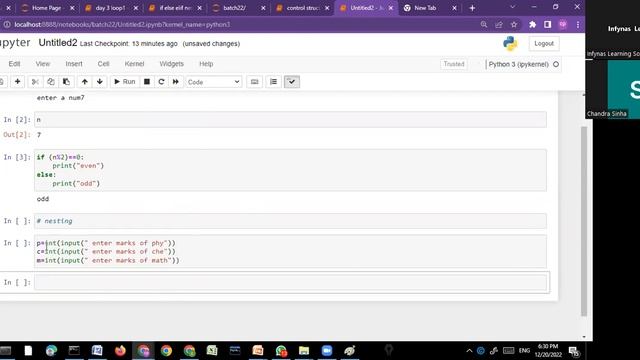This screenshot has height=360, width=640.
Task: Click the Python logo in header
Action: coord(510,43)
